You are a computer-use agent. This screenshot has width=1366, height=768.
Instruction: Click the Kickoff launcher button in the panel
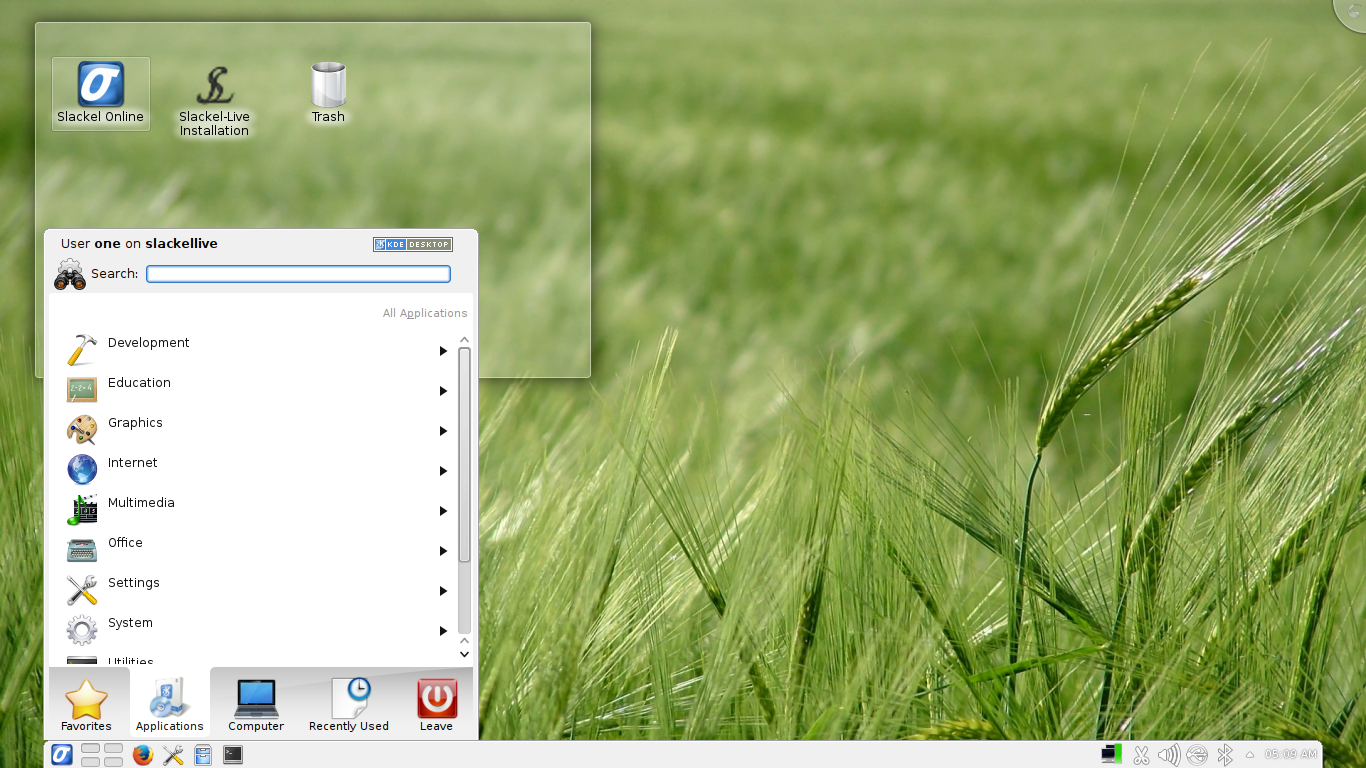point(62,755)
